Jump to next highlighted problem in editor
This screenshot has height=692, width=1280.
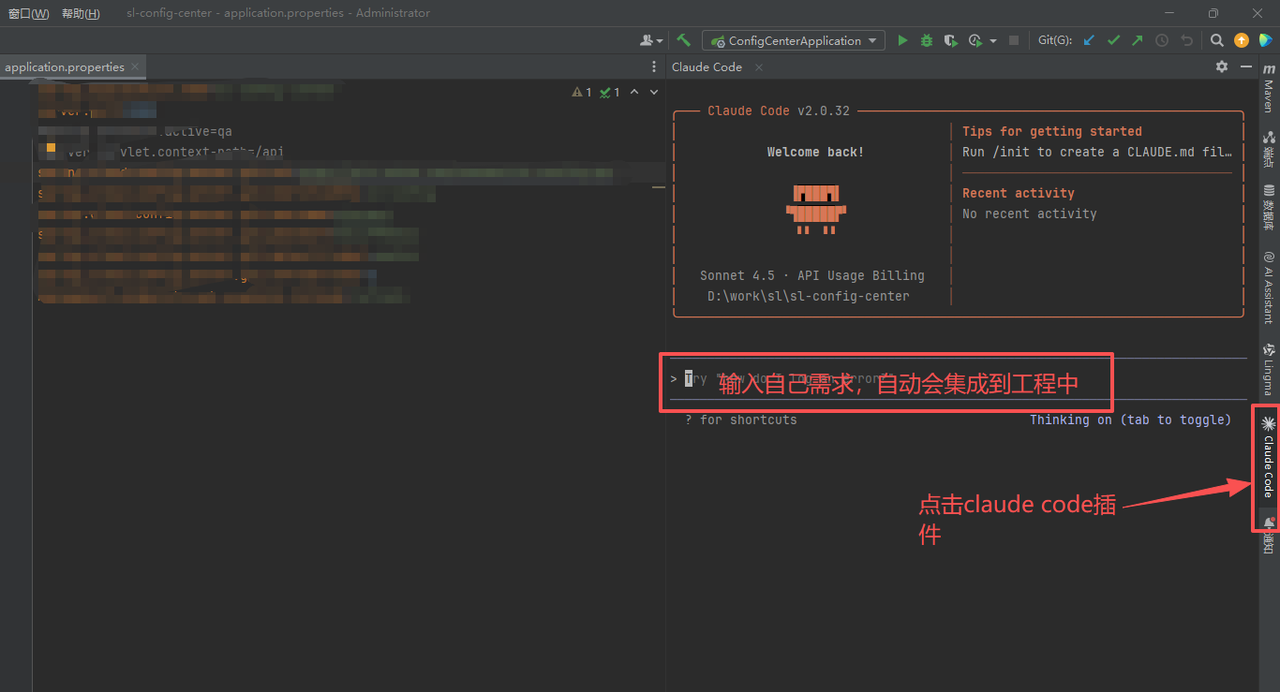click(654, 92)
